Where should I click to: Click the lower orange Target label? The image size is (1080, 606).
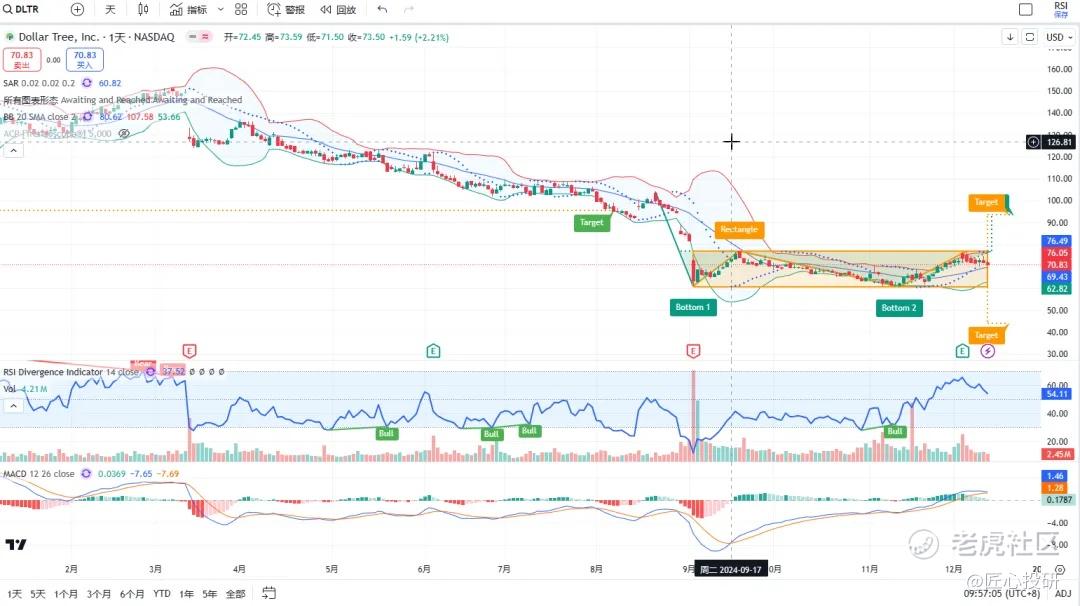point(986,335)
